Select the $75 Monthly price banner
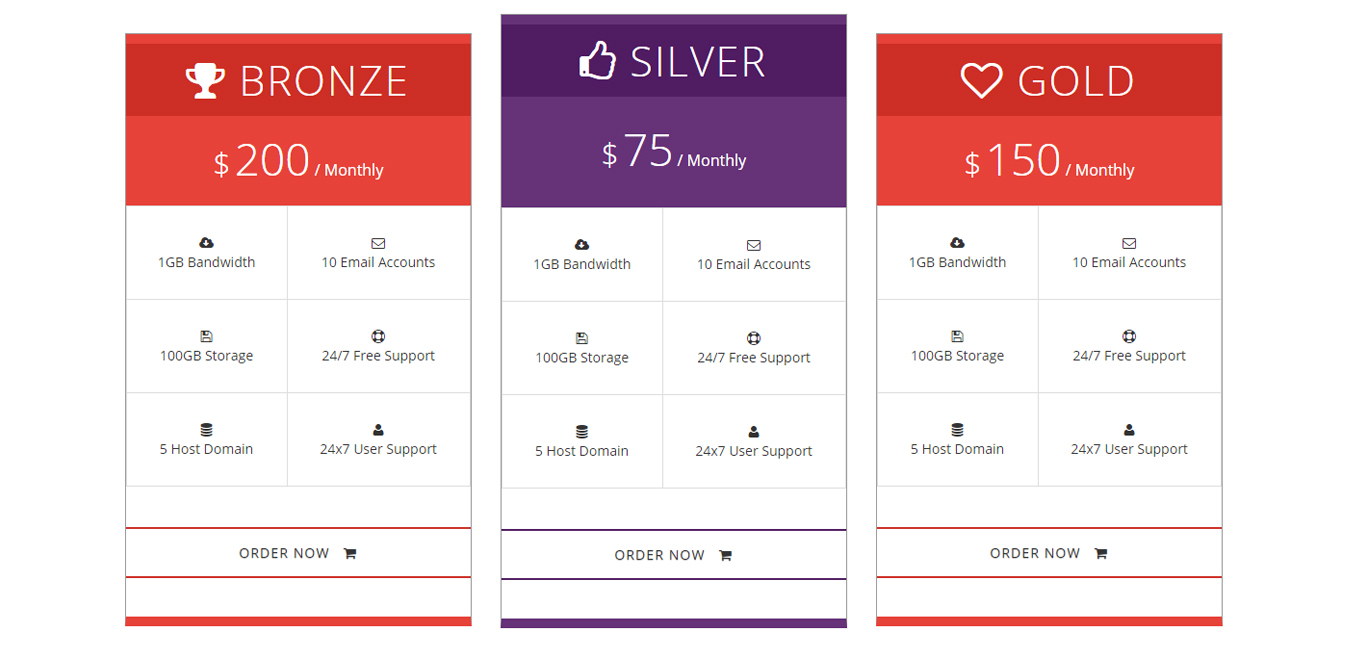 point(673,152)
